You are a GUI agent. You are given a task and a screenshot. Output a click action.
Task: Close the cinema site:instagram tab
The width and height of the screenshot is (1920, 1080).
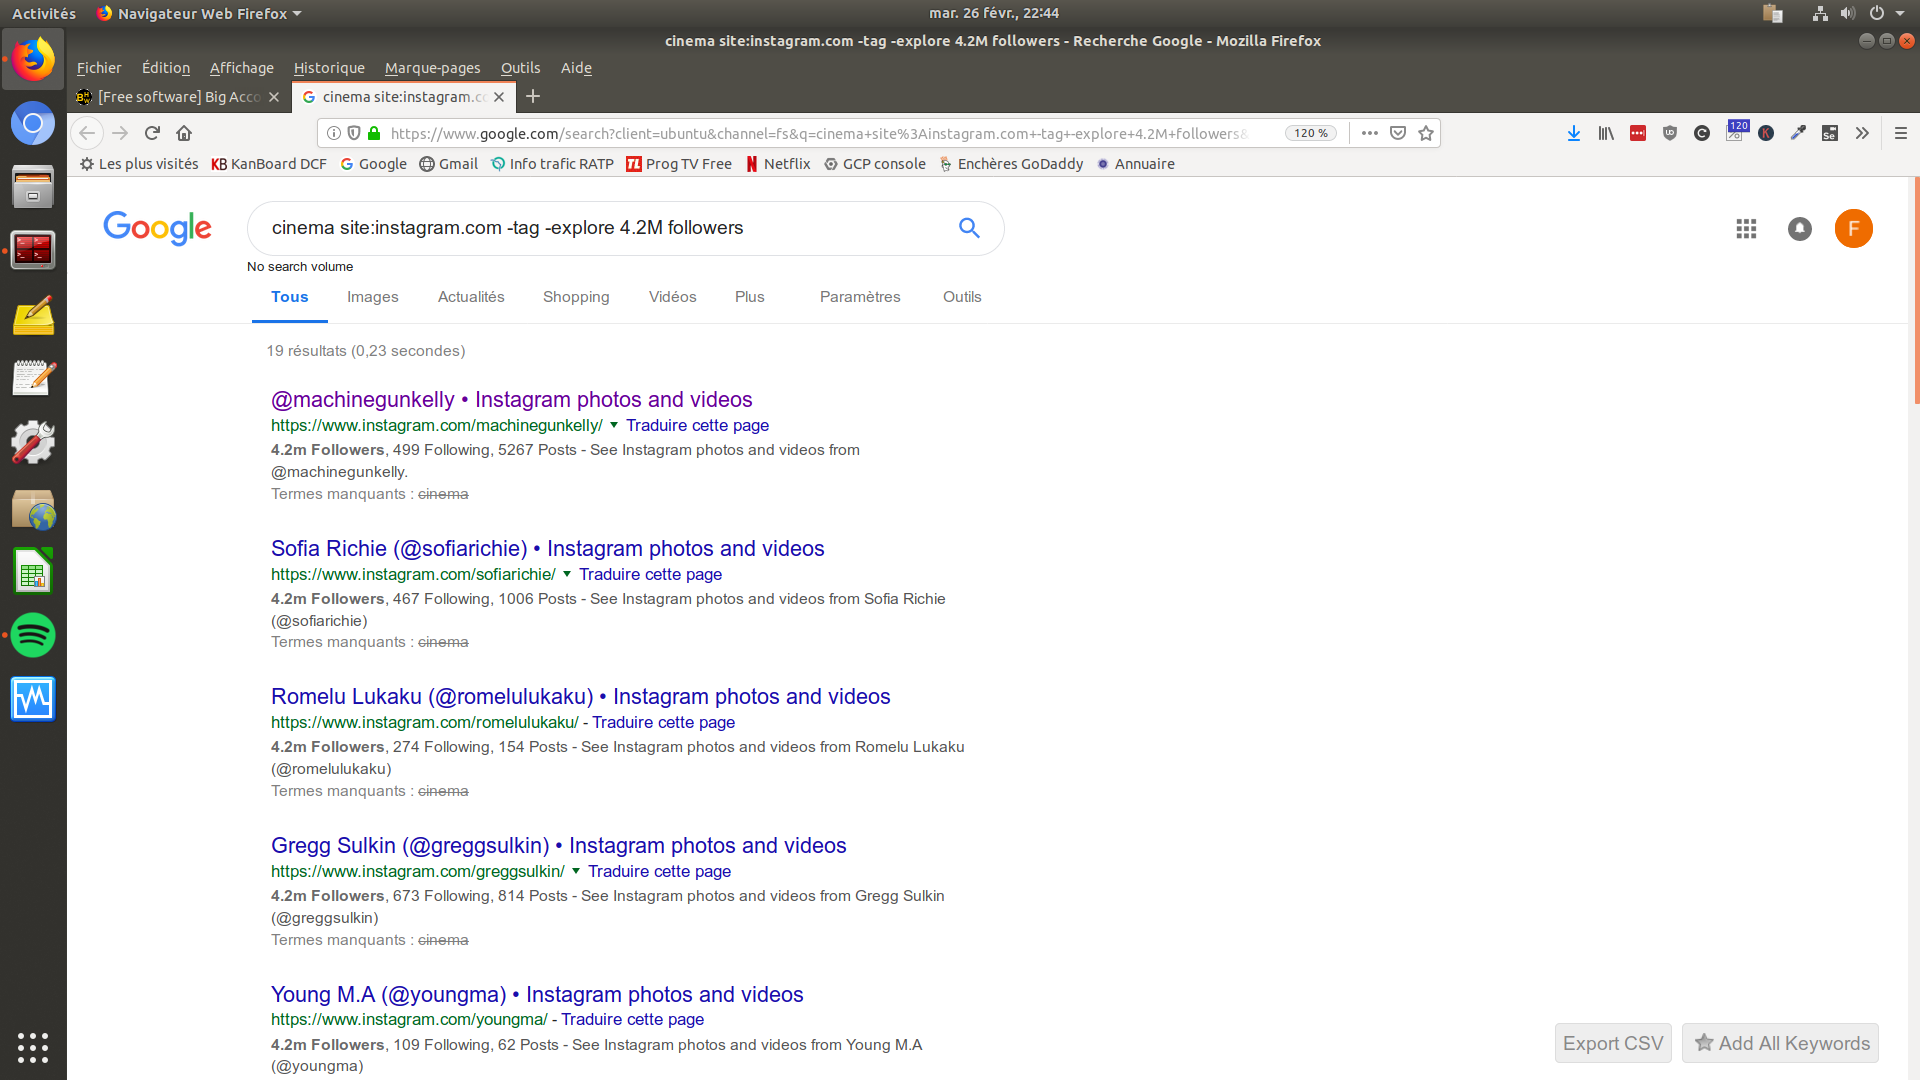(499, 97)
